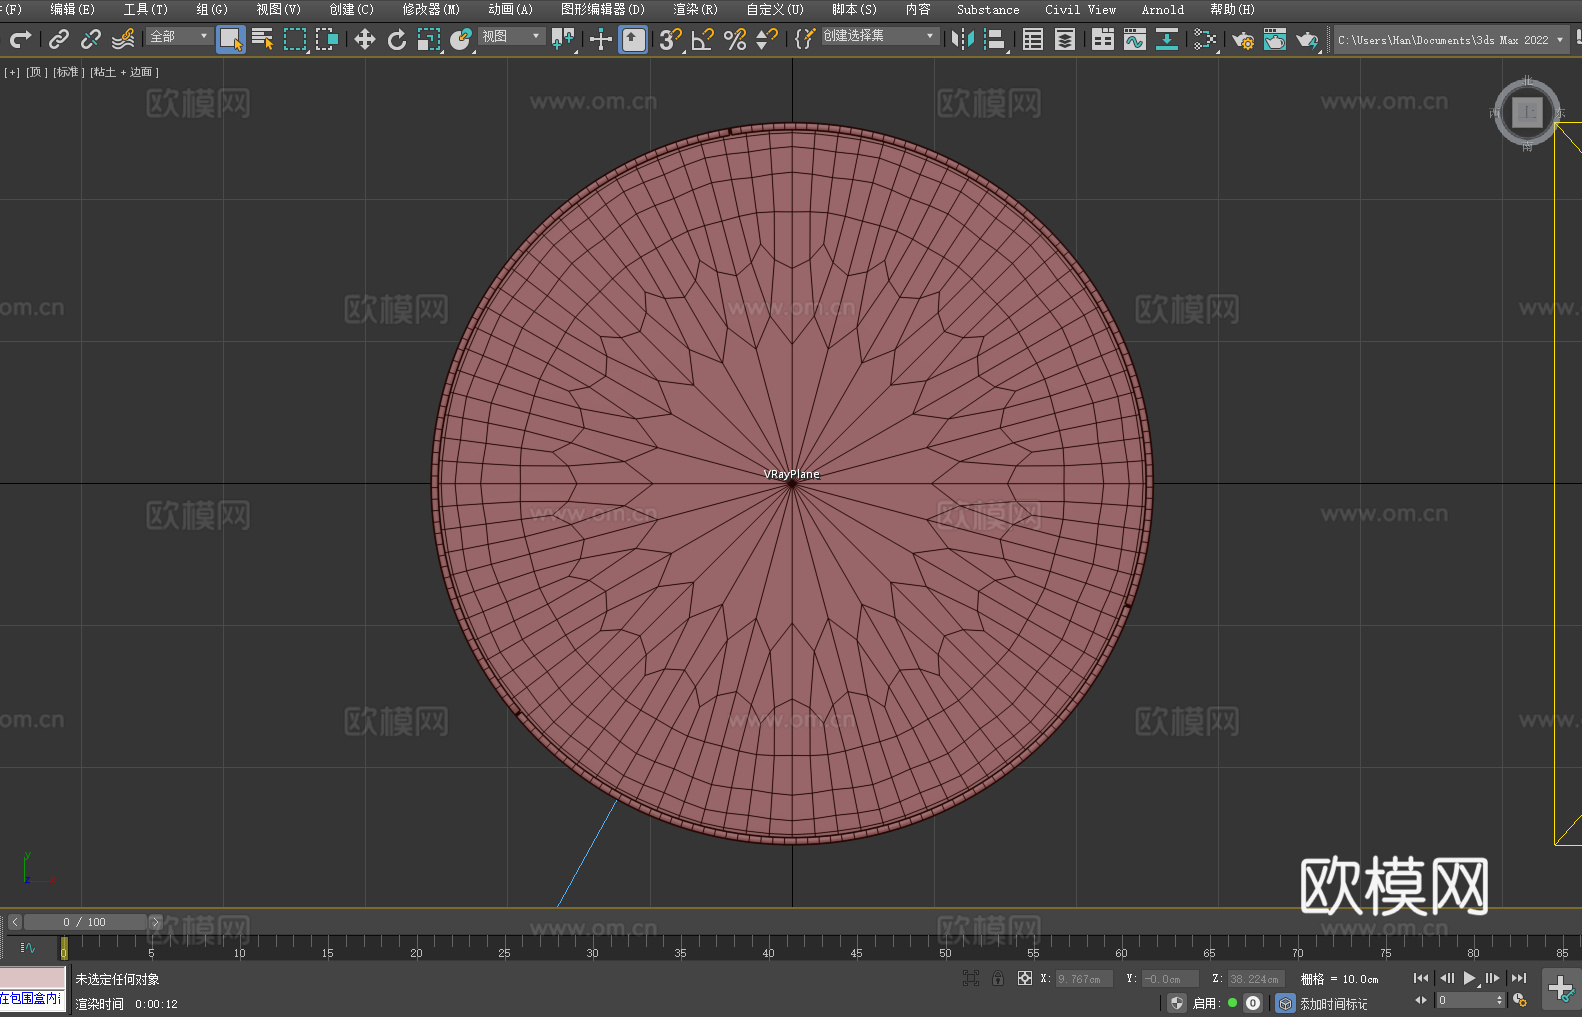
Task: Choose the Select and Rotate tool
Action: 397,39
